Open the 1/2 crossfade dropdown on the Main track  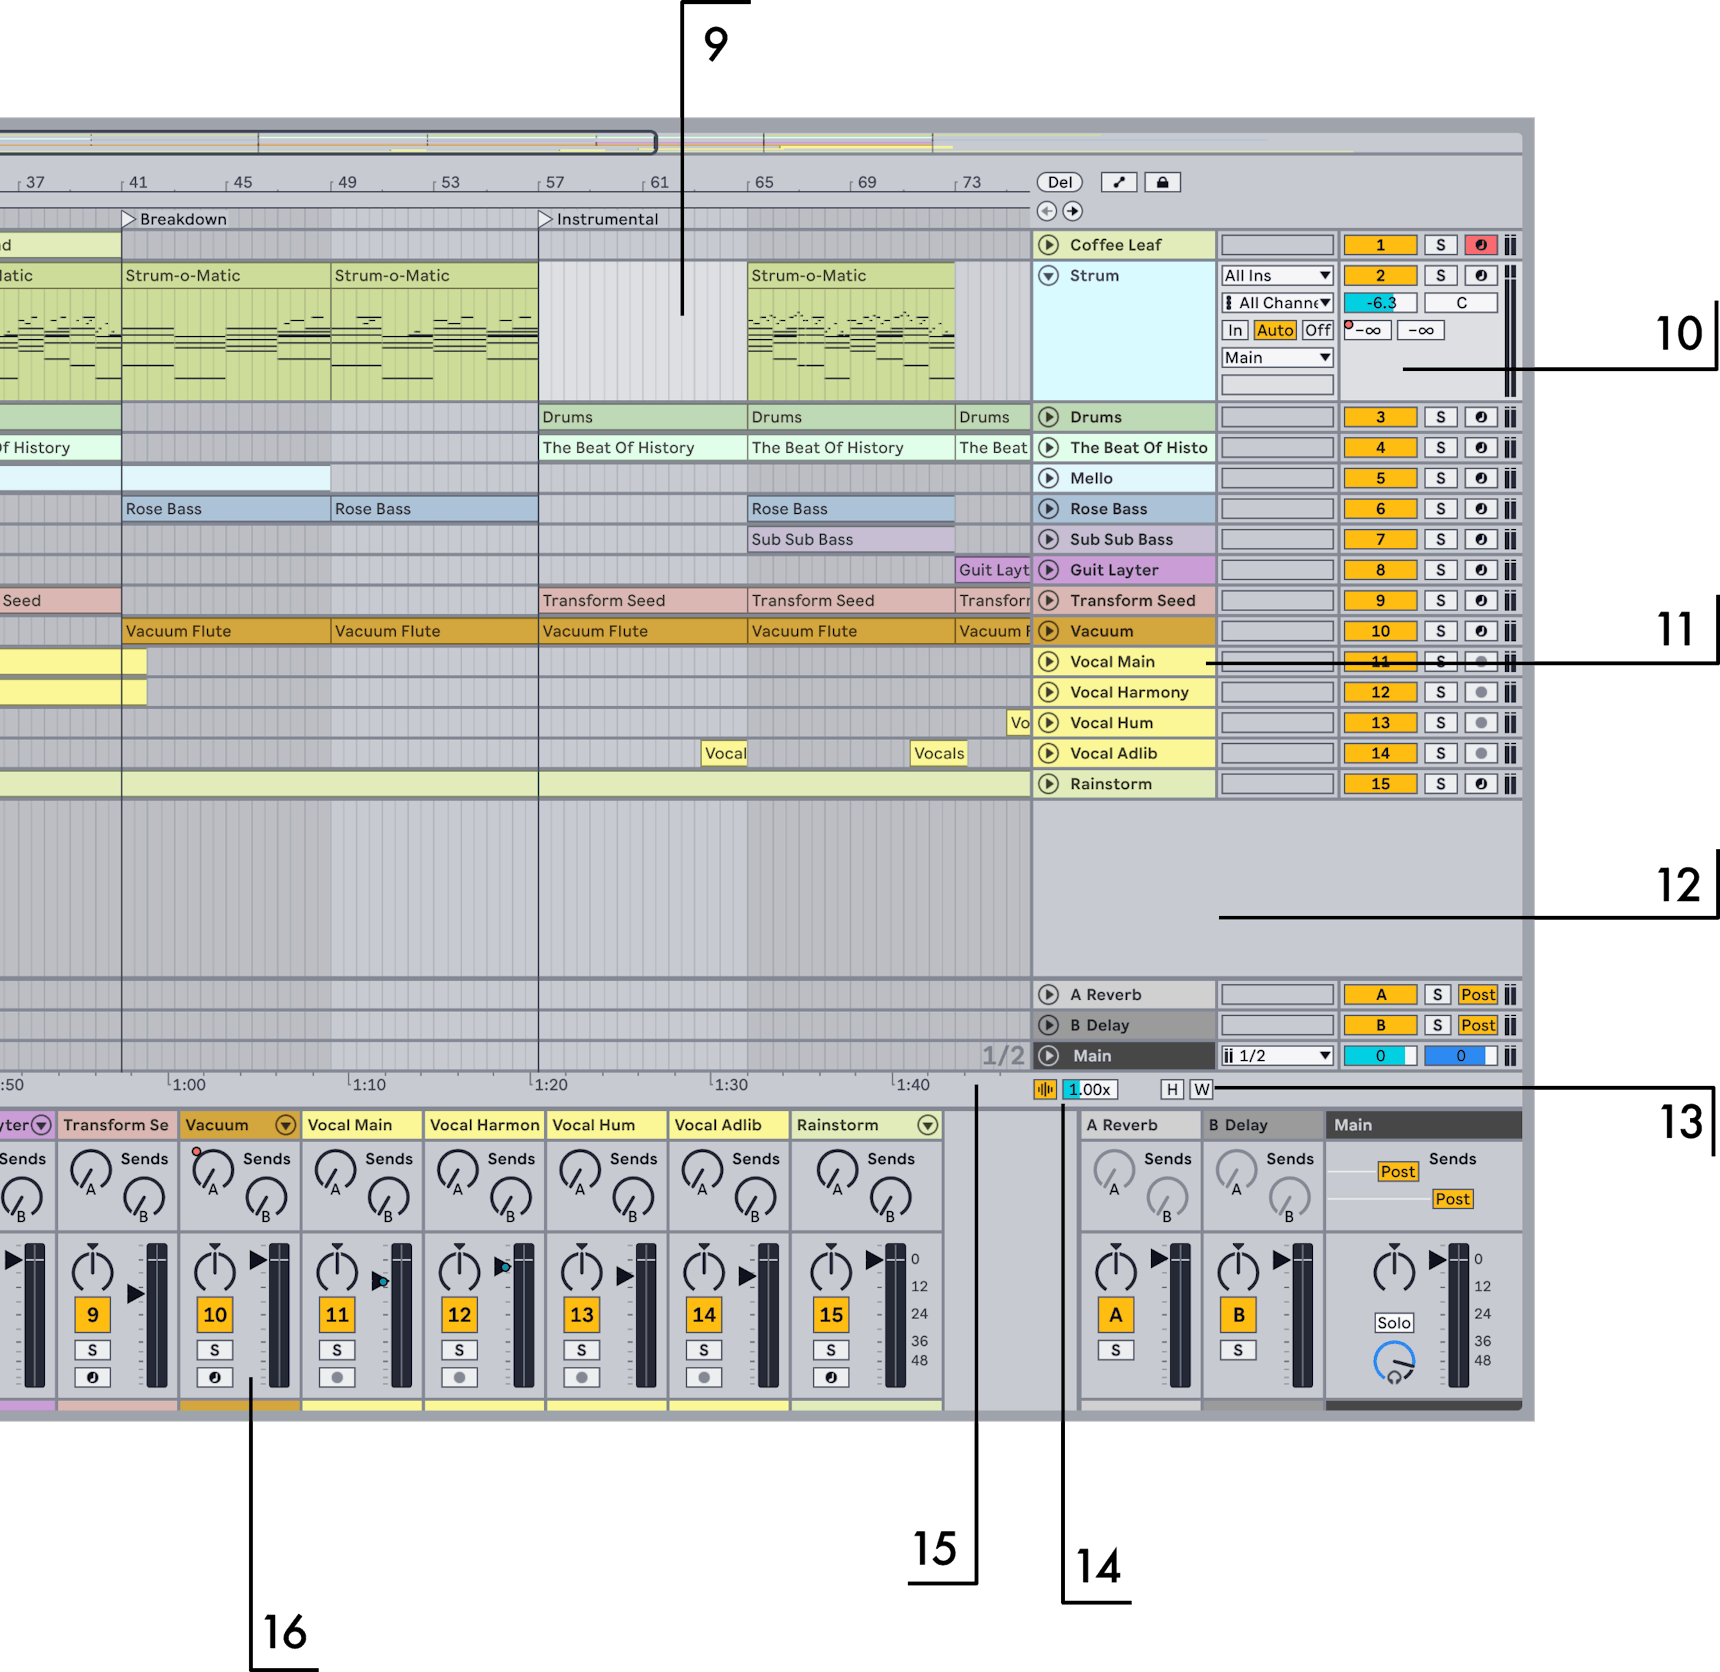click(1276, 1055)
